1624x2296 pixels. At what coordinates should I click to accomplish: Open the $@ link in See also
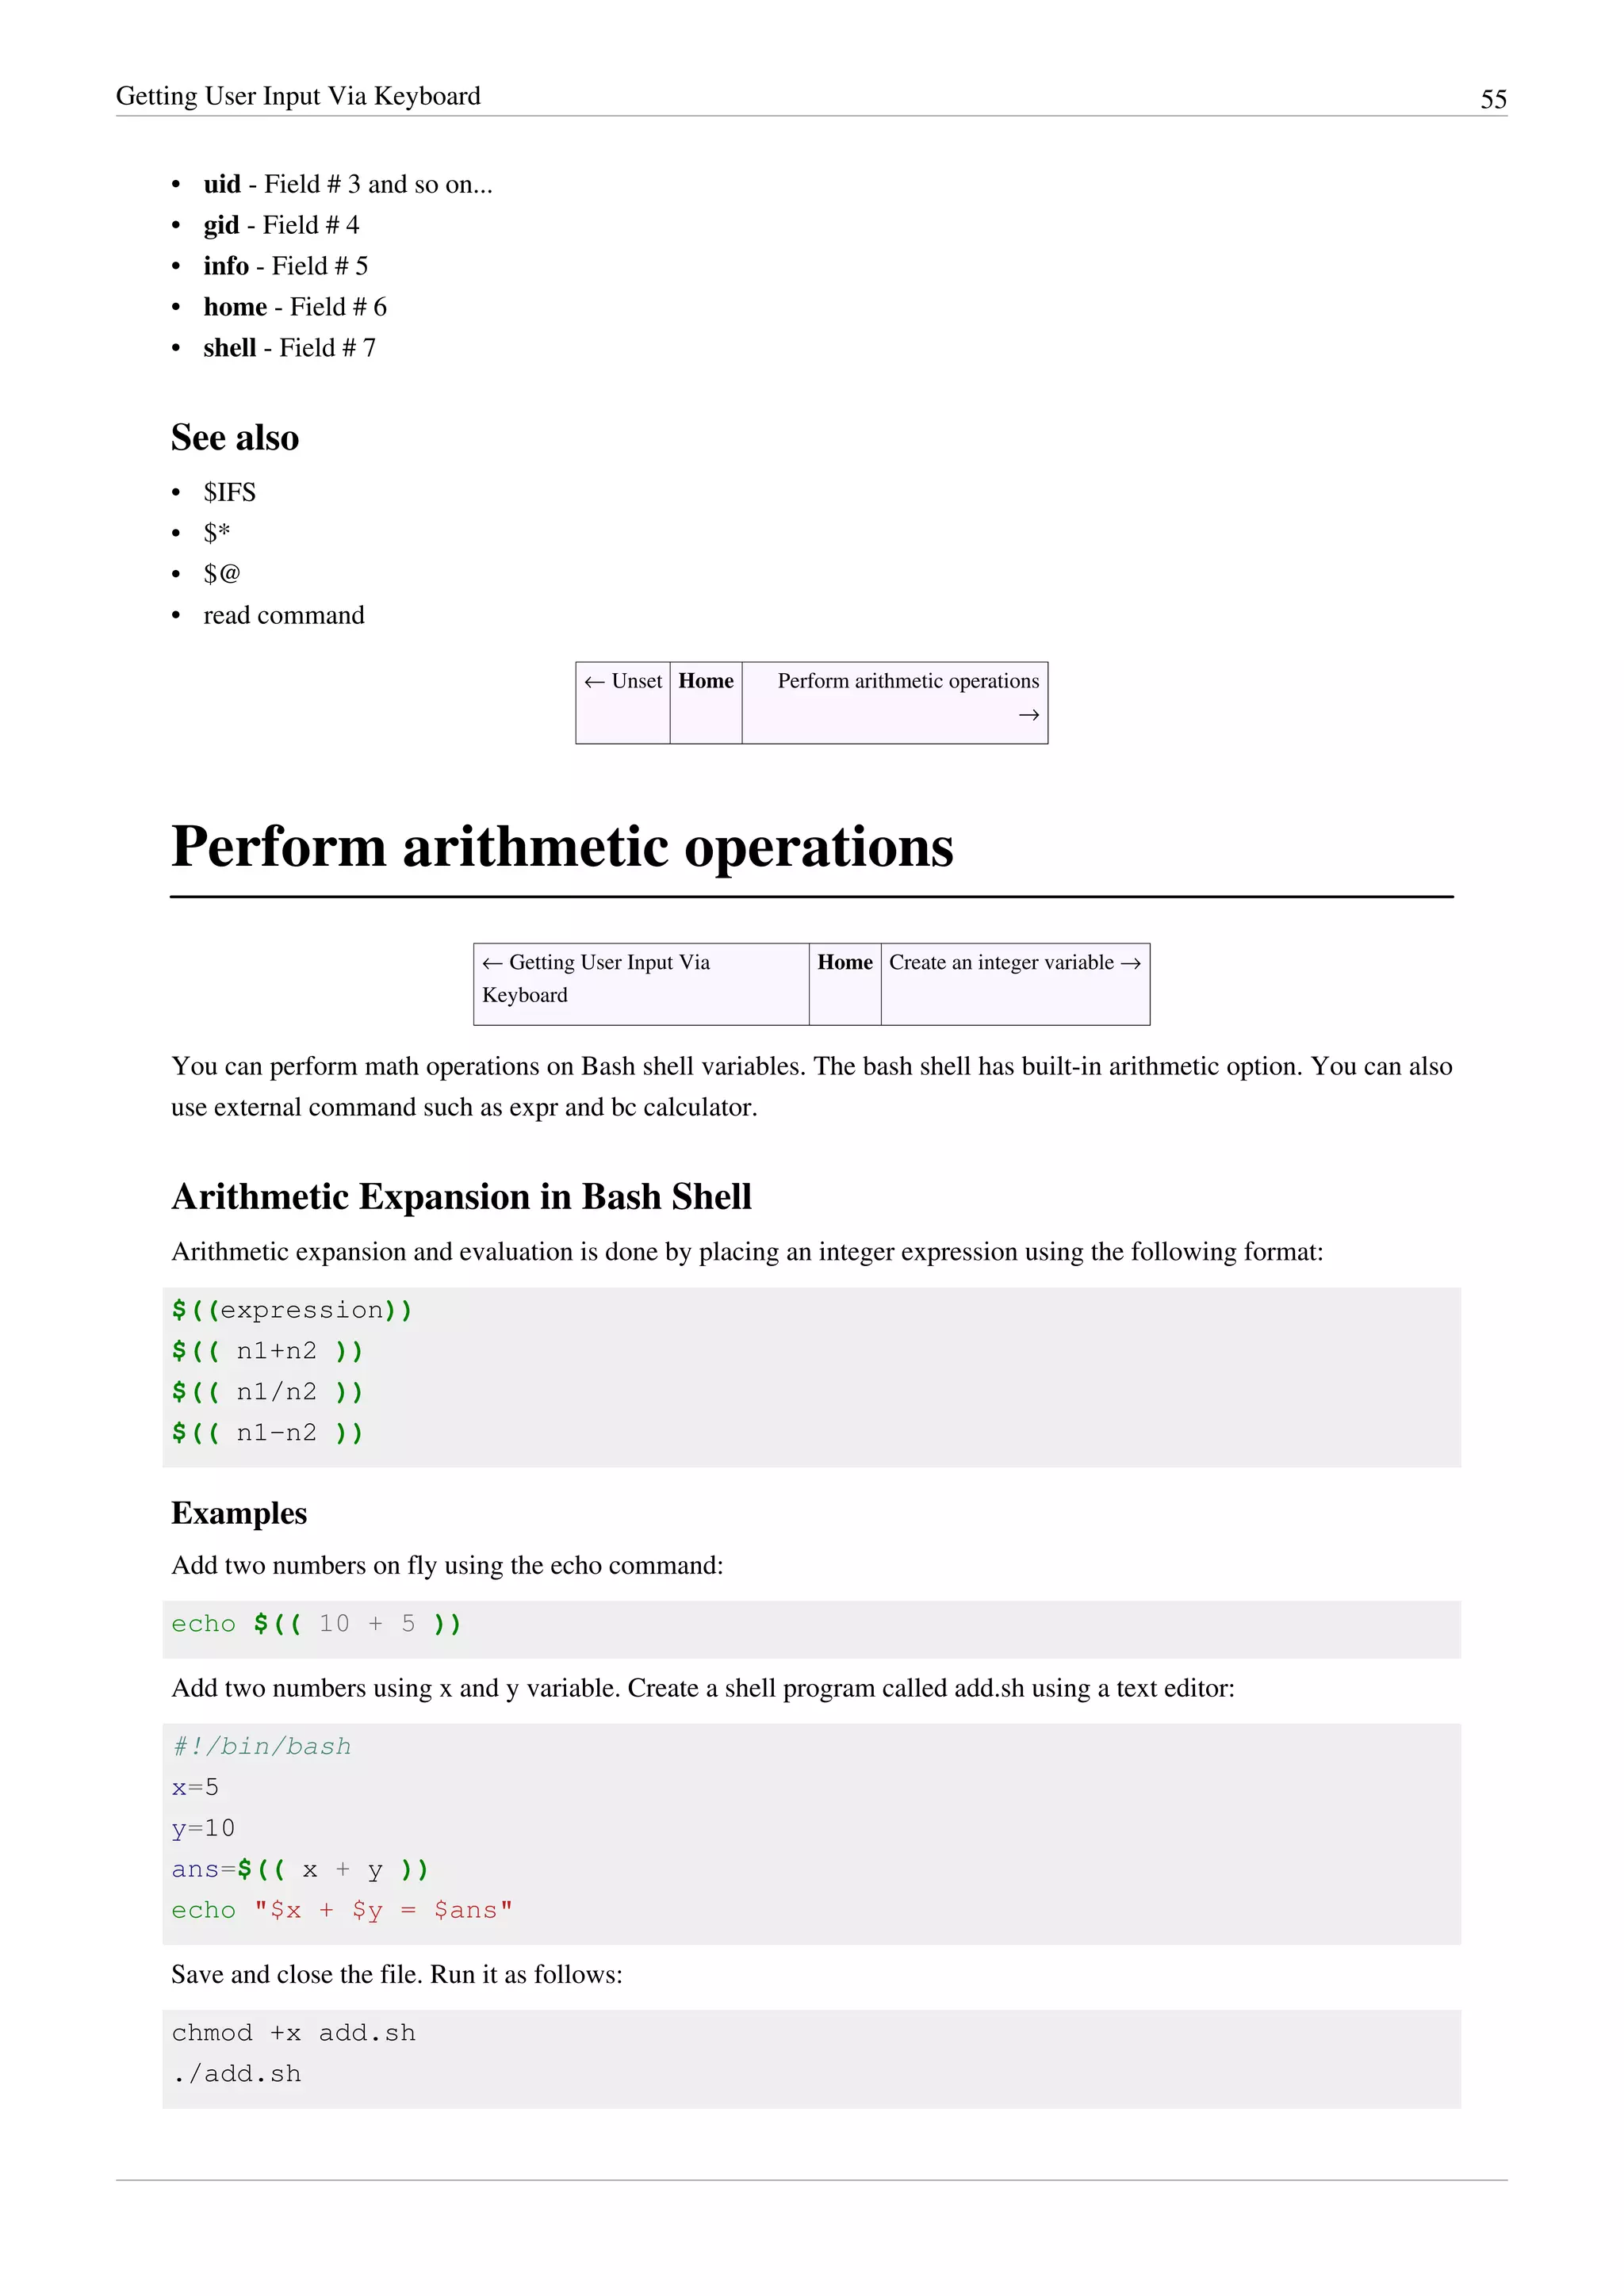click(222, 574)
